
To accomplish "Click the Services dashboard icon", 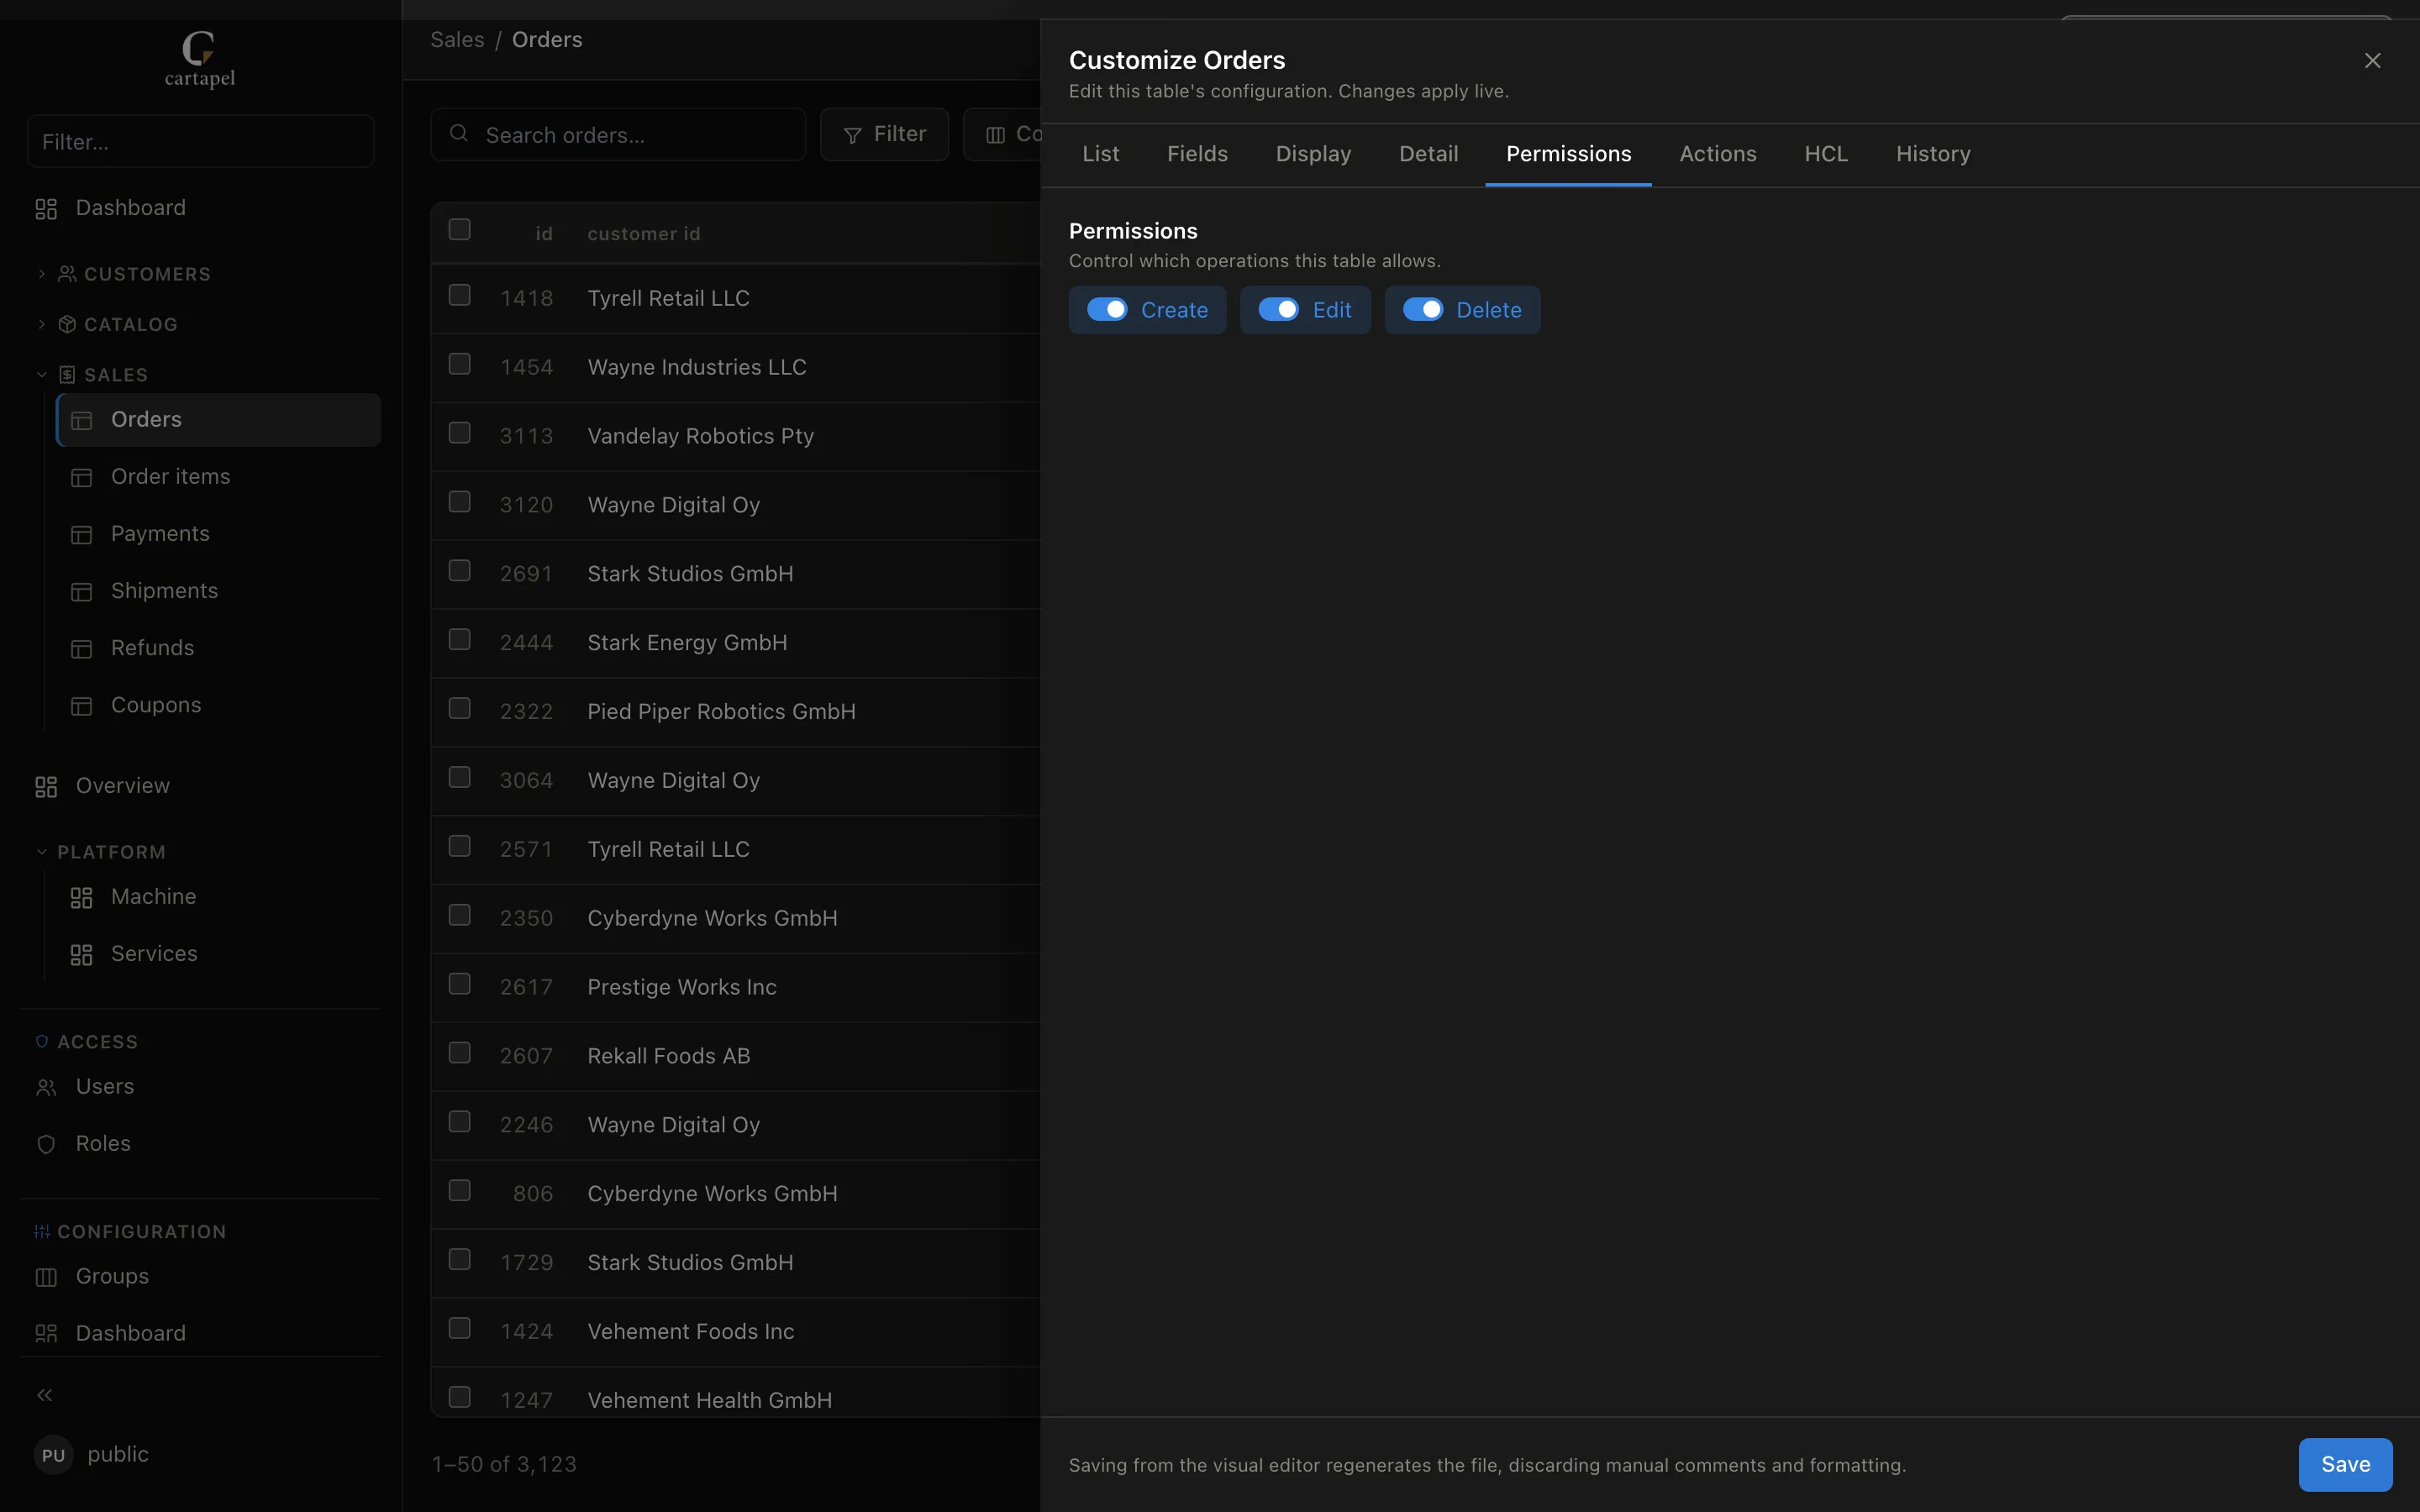I will pos(82,955).
